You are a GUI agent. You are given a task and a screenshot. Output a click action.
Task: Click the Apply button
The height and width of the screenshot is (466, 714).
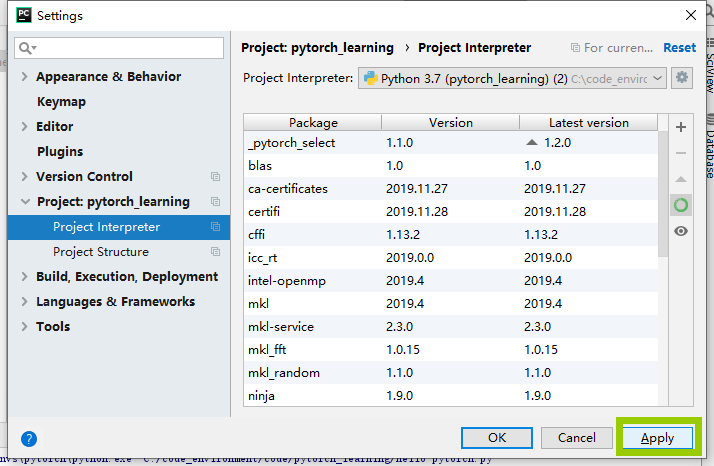658,438
